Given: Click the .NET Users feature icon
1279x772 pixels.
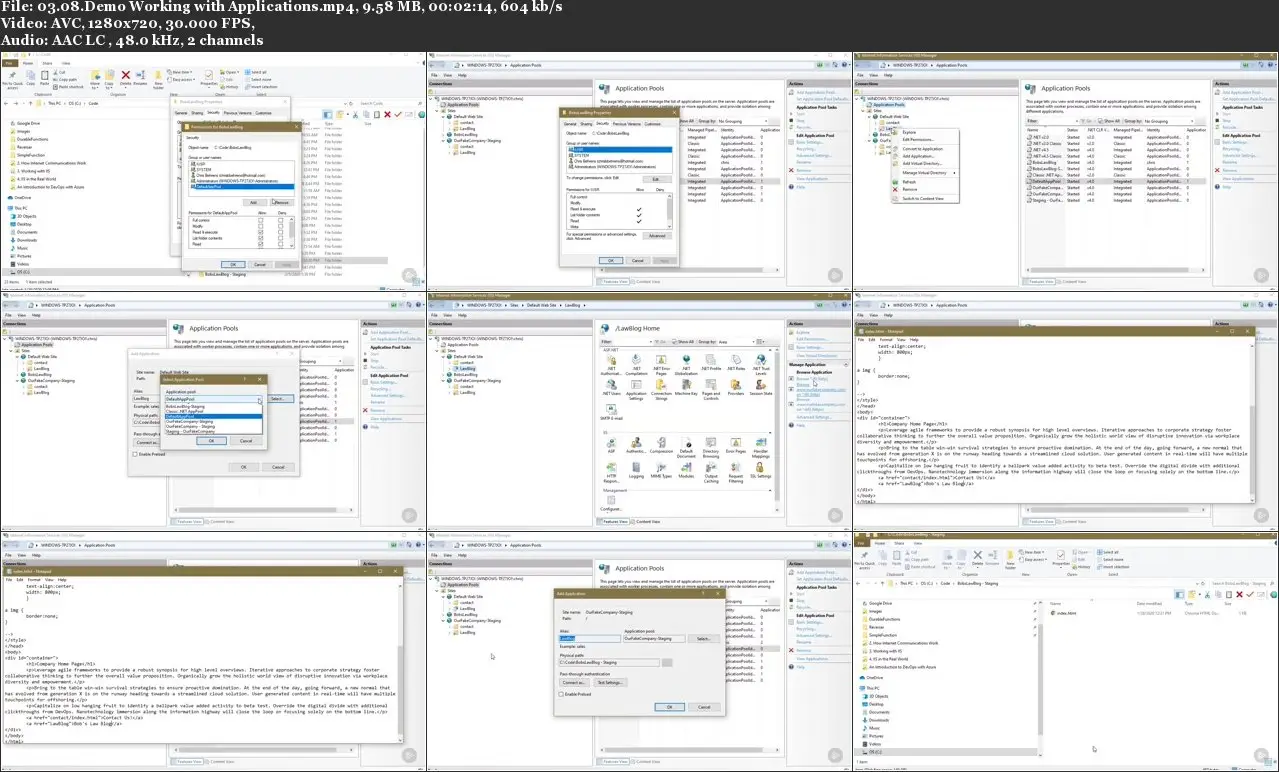Looking at the screenshot, I should 611,388.
